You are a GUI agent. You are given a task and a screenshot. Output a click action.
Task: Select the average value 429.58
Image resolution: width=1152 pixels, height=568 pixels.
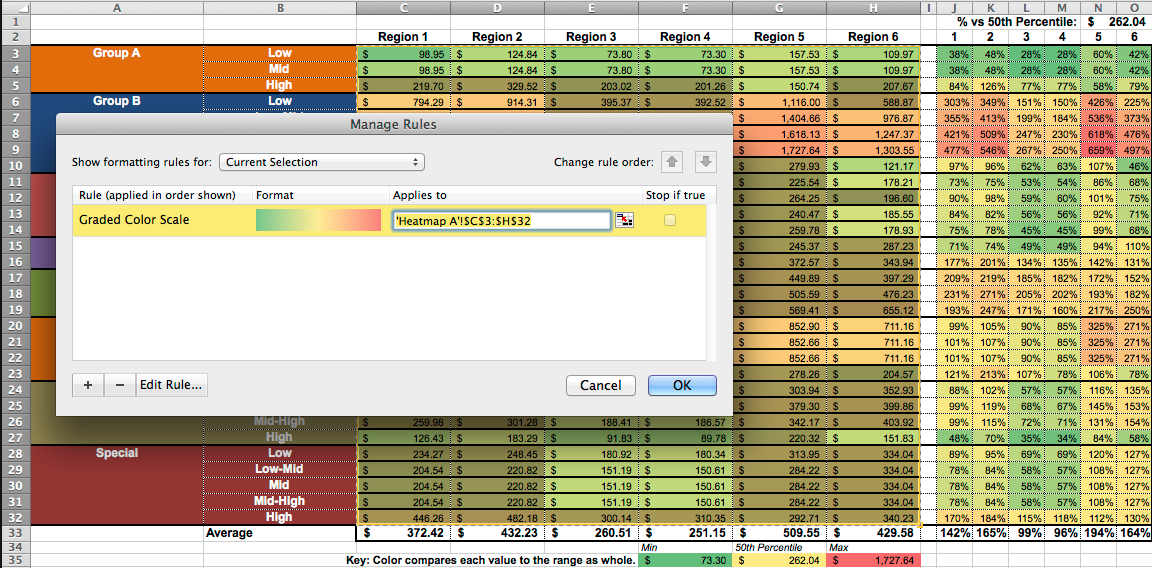point(873,533)
